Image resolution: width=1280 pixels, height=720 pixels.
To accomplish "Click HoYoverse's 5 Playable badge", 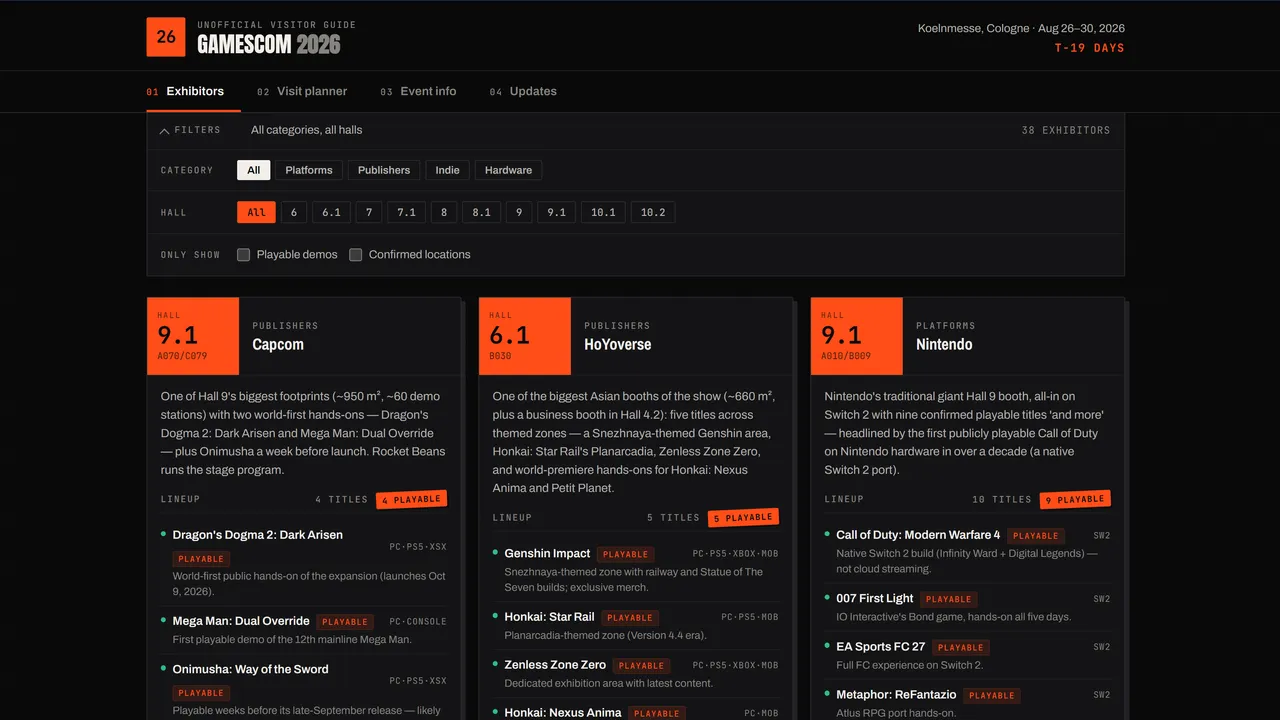I will click(743, 518).
